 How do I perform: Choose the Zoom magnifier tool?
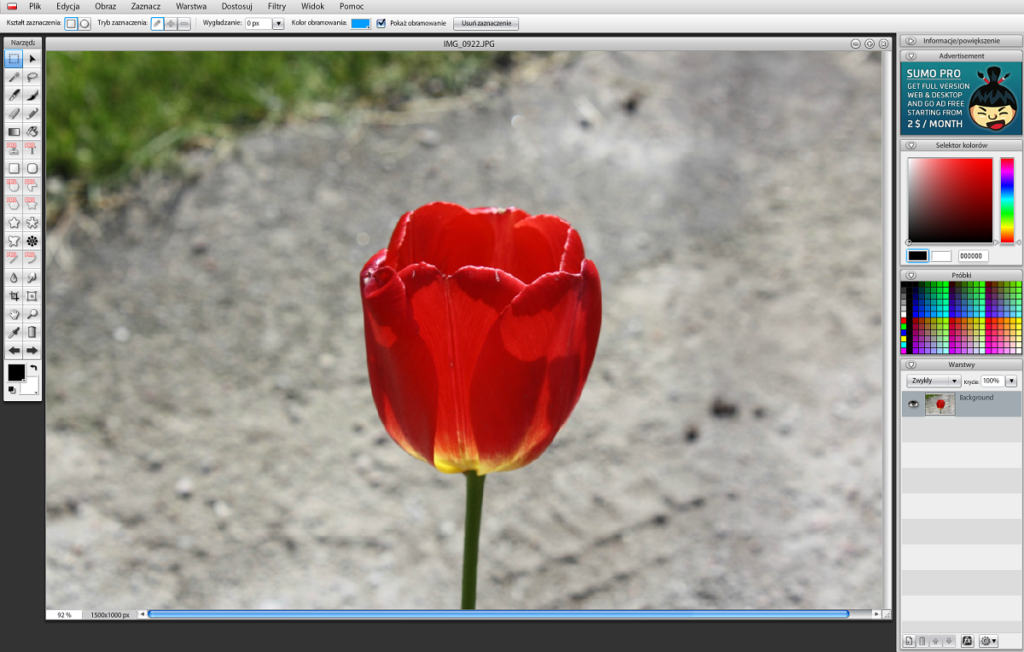32,314
